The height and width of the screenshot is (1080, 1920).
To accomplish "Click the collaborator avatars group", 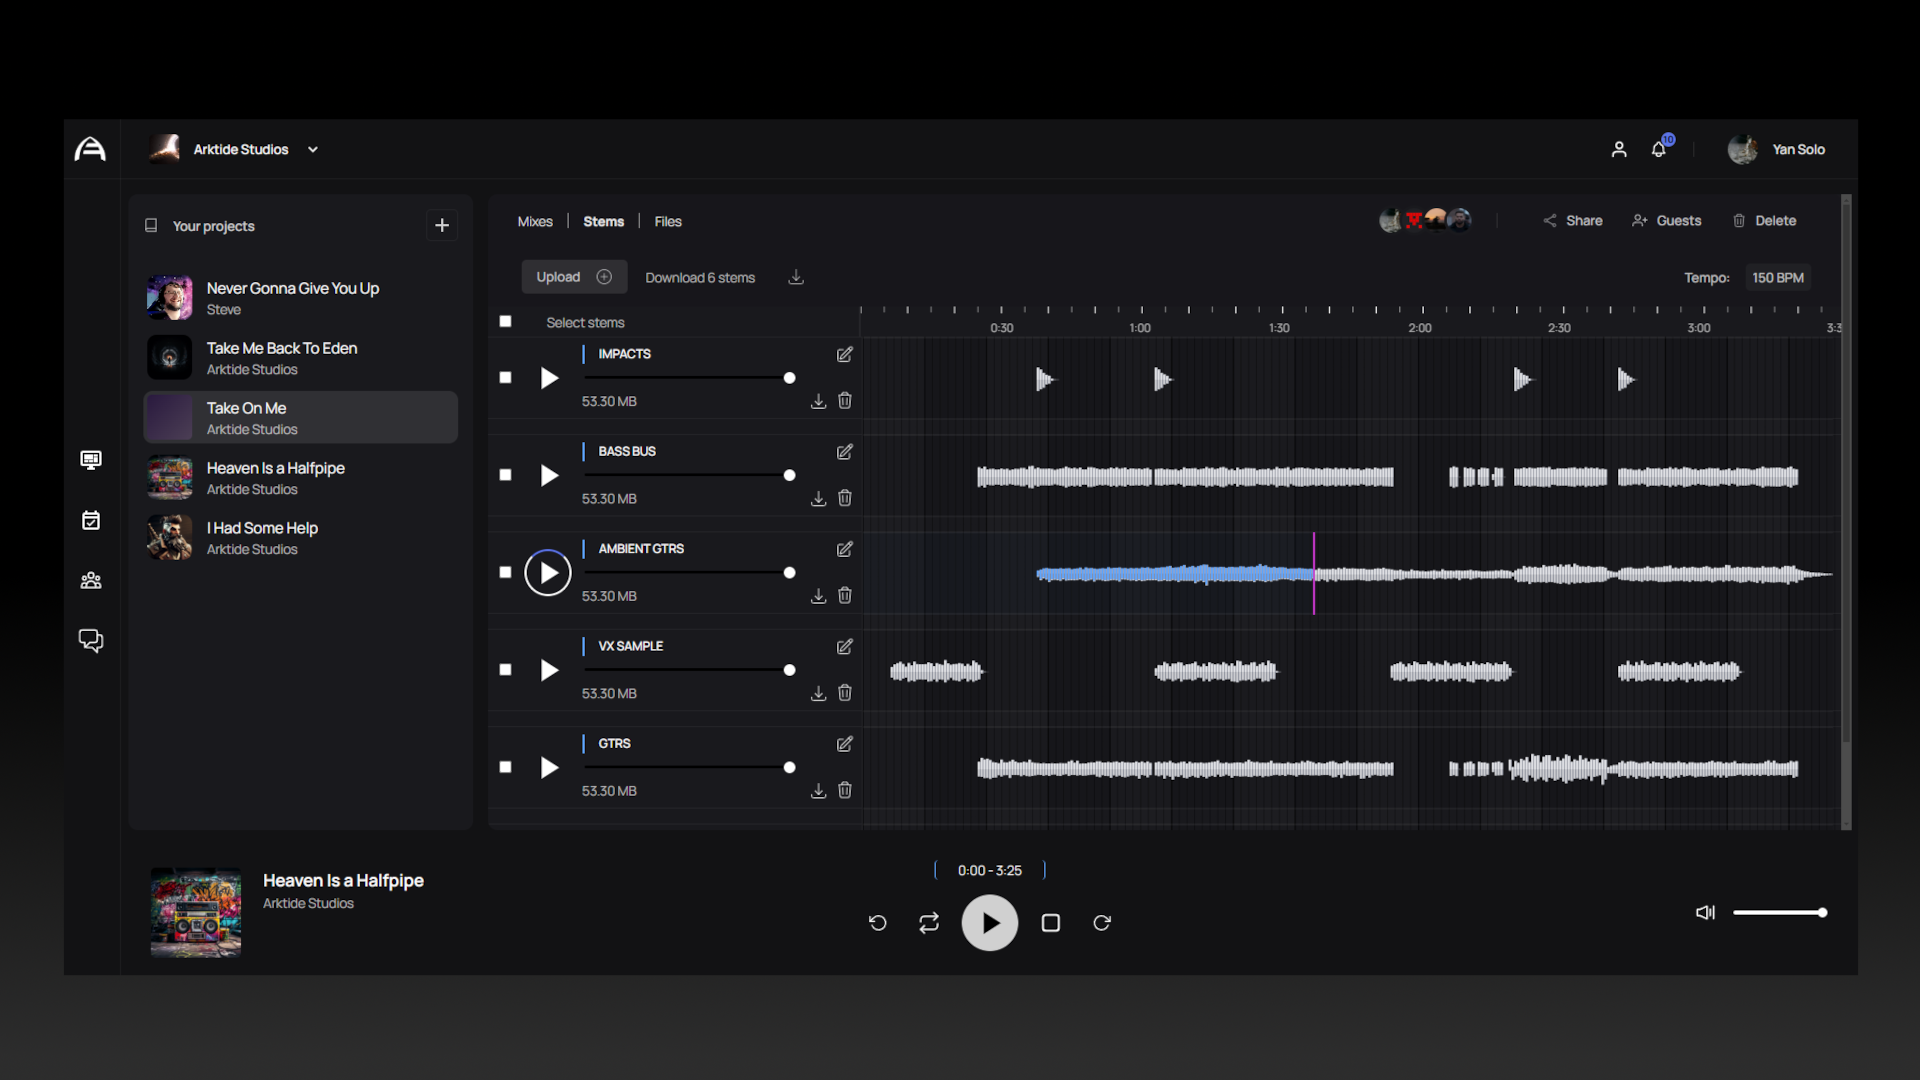I will pyautogui.click(x=1425, y=220).
